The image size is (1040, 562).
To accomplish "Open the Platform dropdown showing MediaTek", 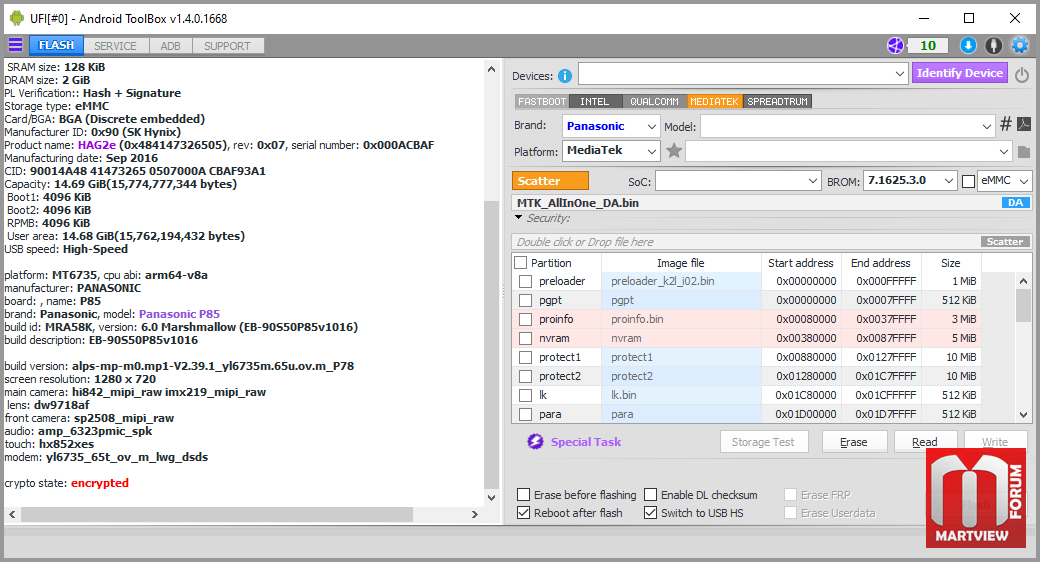I will pos(611,151).
